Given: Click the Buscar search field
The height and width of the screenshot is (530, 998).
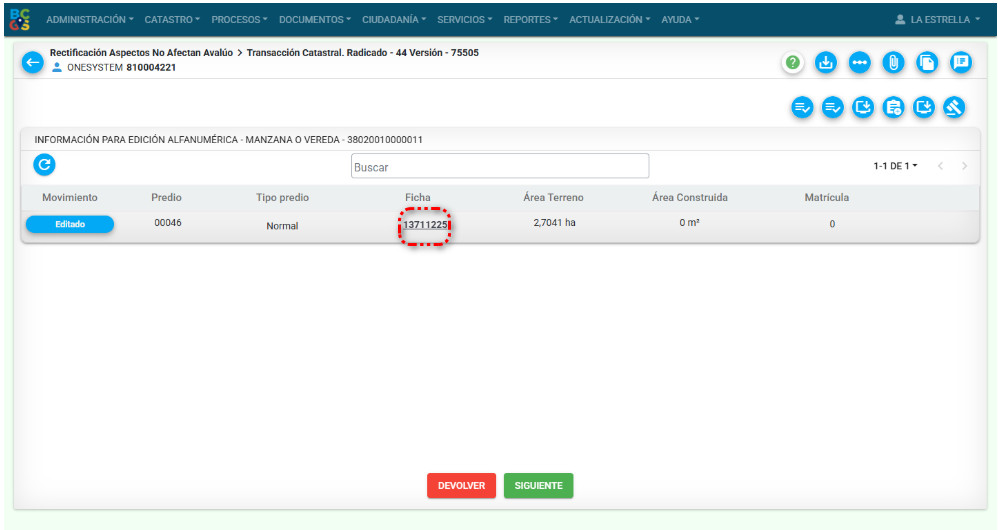Looking at the screenshot, I should tap(500, 167).
